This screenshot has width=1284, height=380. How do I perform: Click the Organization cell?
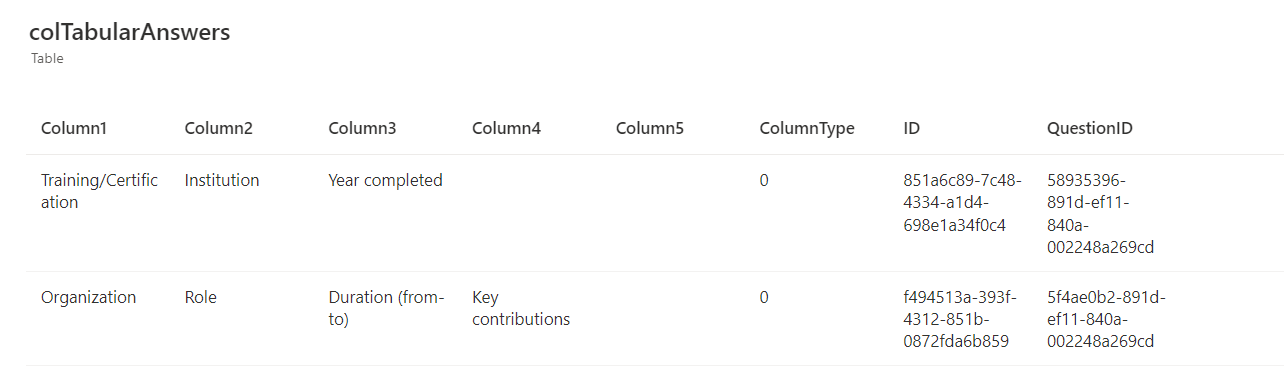click(x=88, y=298)
